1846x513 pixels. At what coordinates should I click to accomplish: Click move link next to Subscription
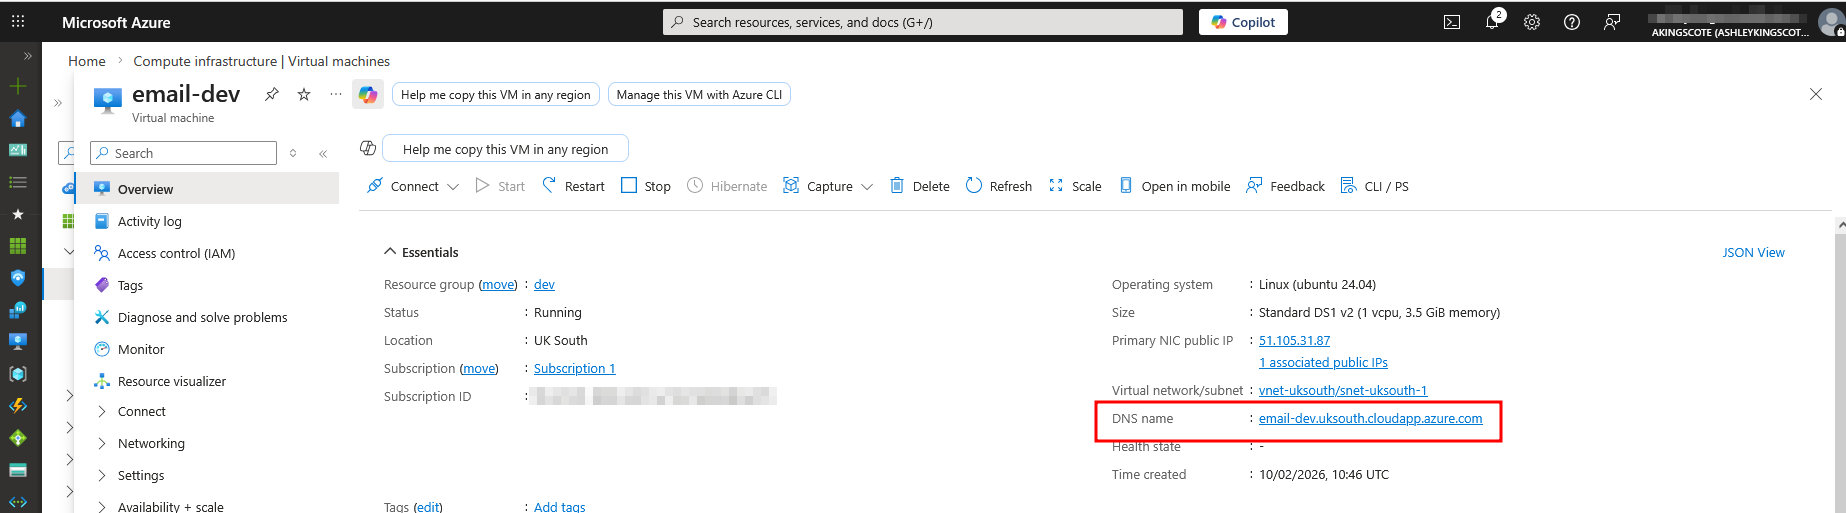479,368
